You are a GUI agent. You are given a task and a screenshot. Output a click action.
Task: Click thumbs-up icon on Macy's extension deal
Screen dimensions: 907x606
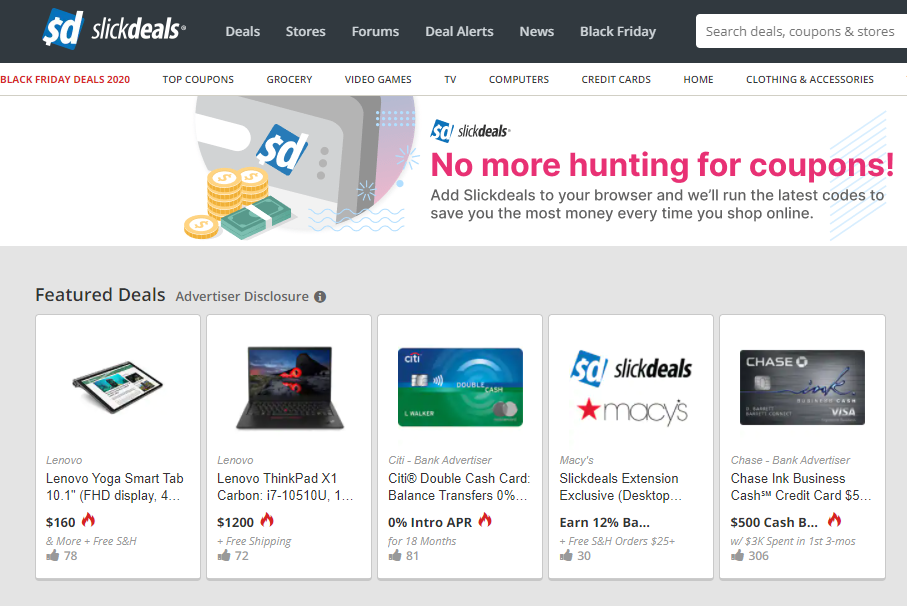pyautogui.click(x=566, y=556)
